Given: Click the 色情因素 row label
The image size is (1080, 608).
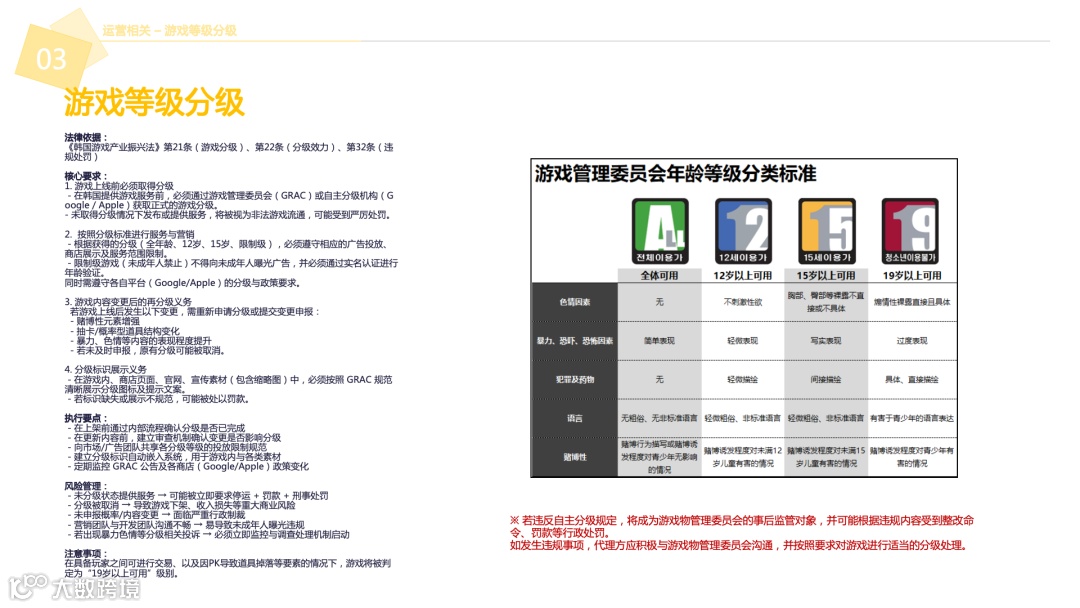Looking at the screenshot, I should (x=575, y=302).
